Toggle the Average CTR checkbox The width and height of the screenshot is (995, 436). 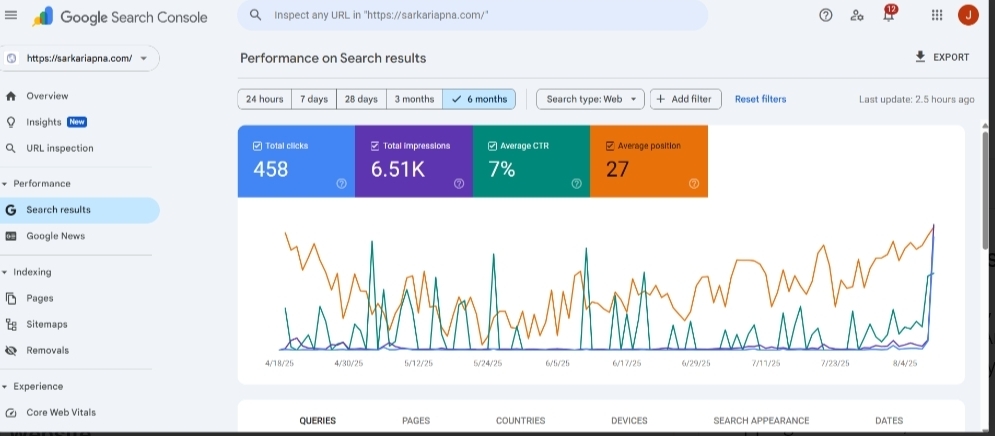pyautogui.click(x=492, y=146)
